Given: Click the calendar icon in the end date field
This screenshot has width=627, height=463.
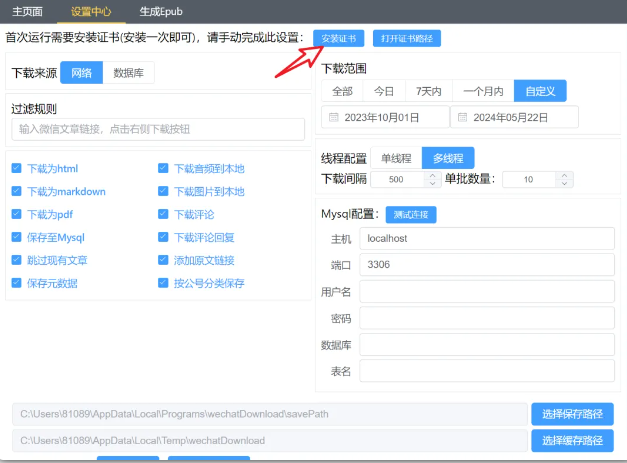Looking at the screenshot, I should 463,118.
